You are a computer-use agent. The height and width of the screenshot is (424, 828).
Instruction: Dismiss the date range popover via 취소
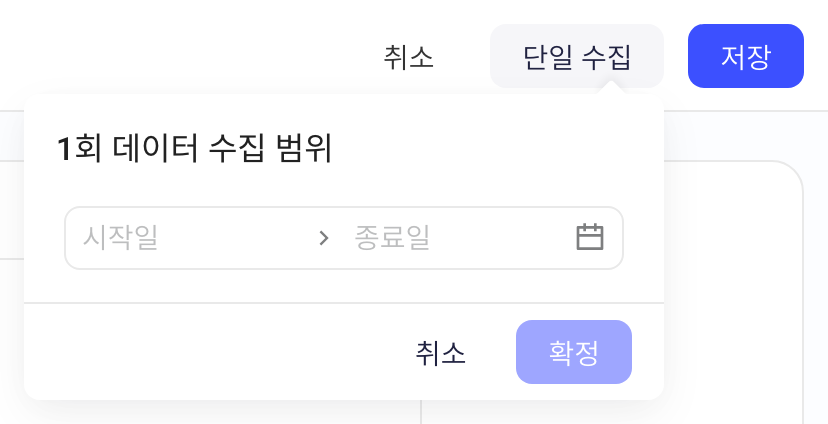pos(441,353)
